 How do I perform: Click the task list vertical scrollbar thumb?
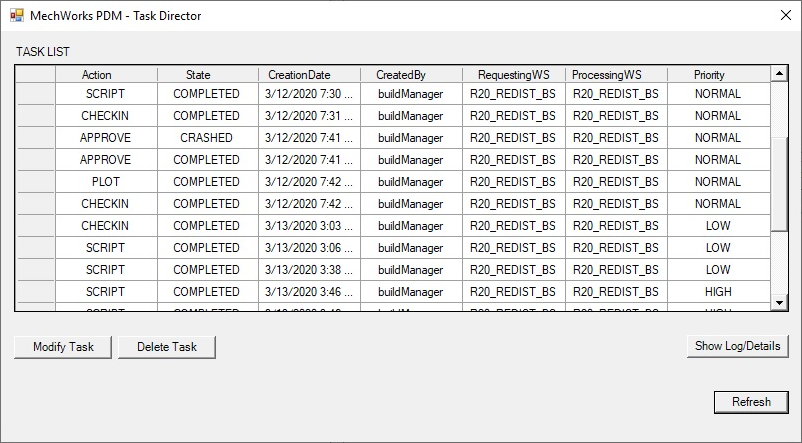(779, 184)
